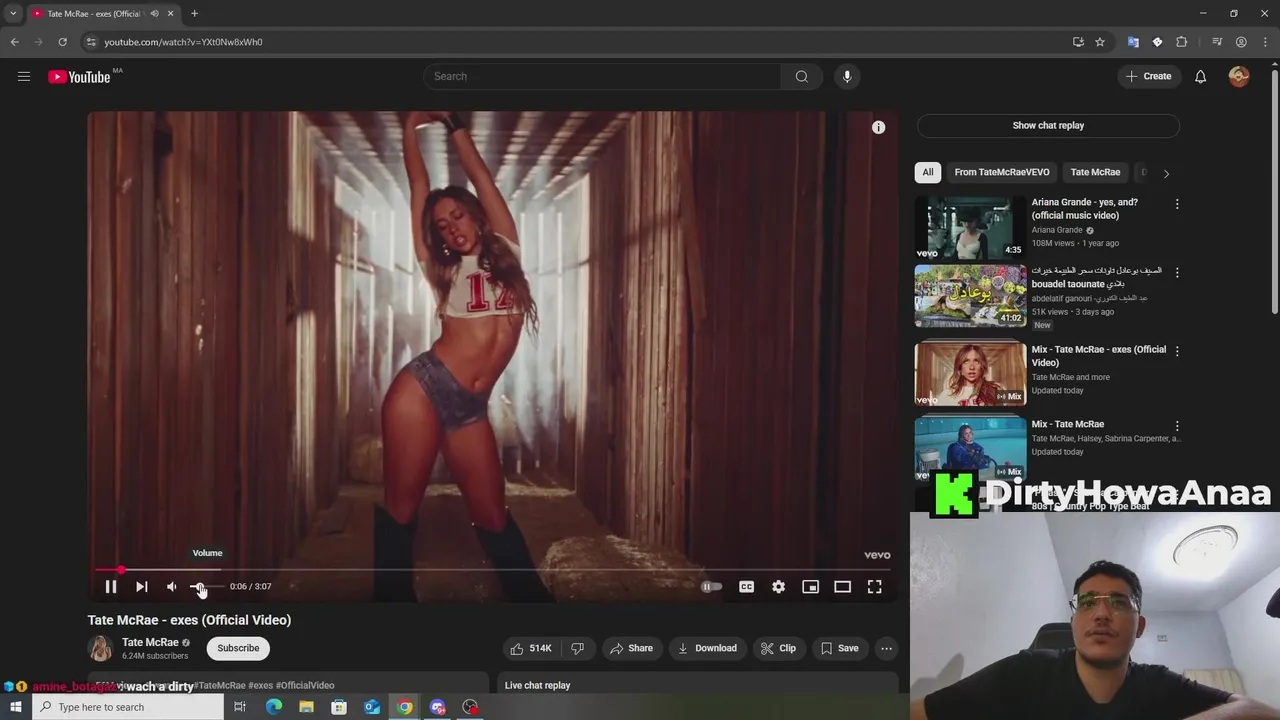Mute the video with speaker icon
The height and width of the screenshot is (720, 1280).
click(x=172, y=587)
